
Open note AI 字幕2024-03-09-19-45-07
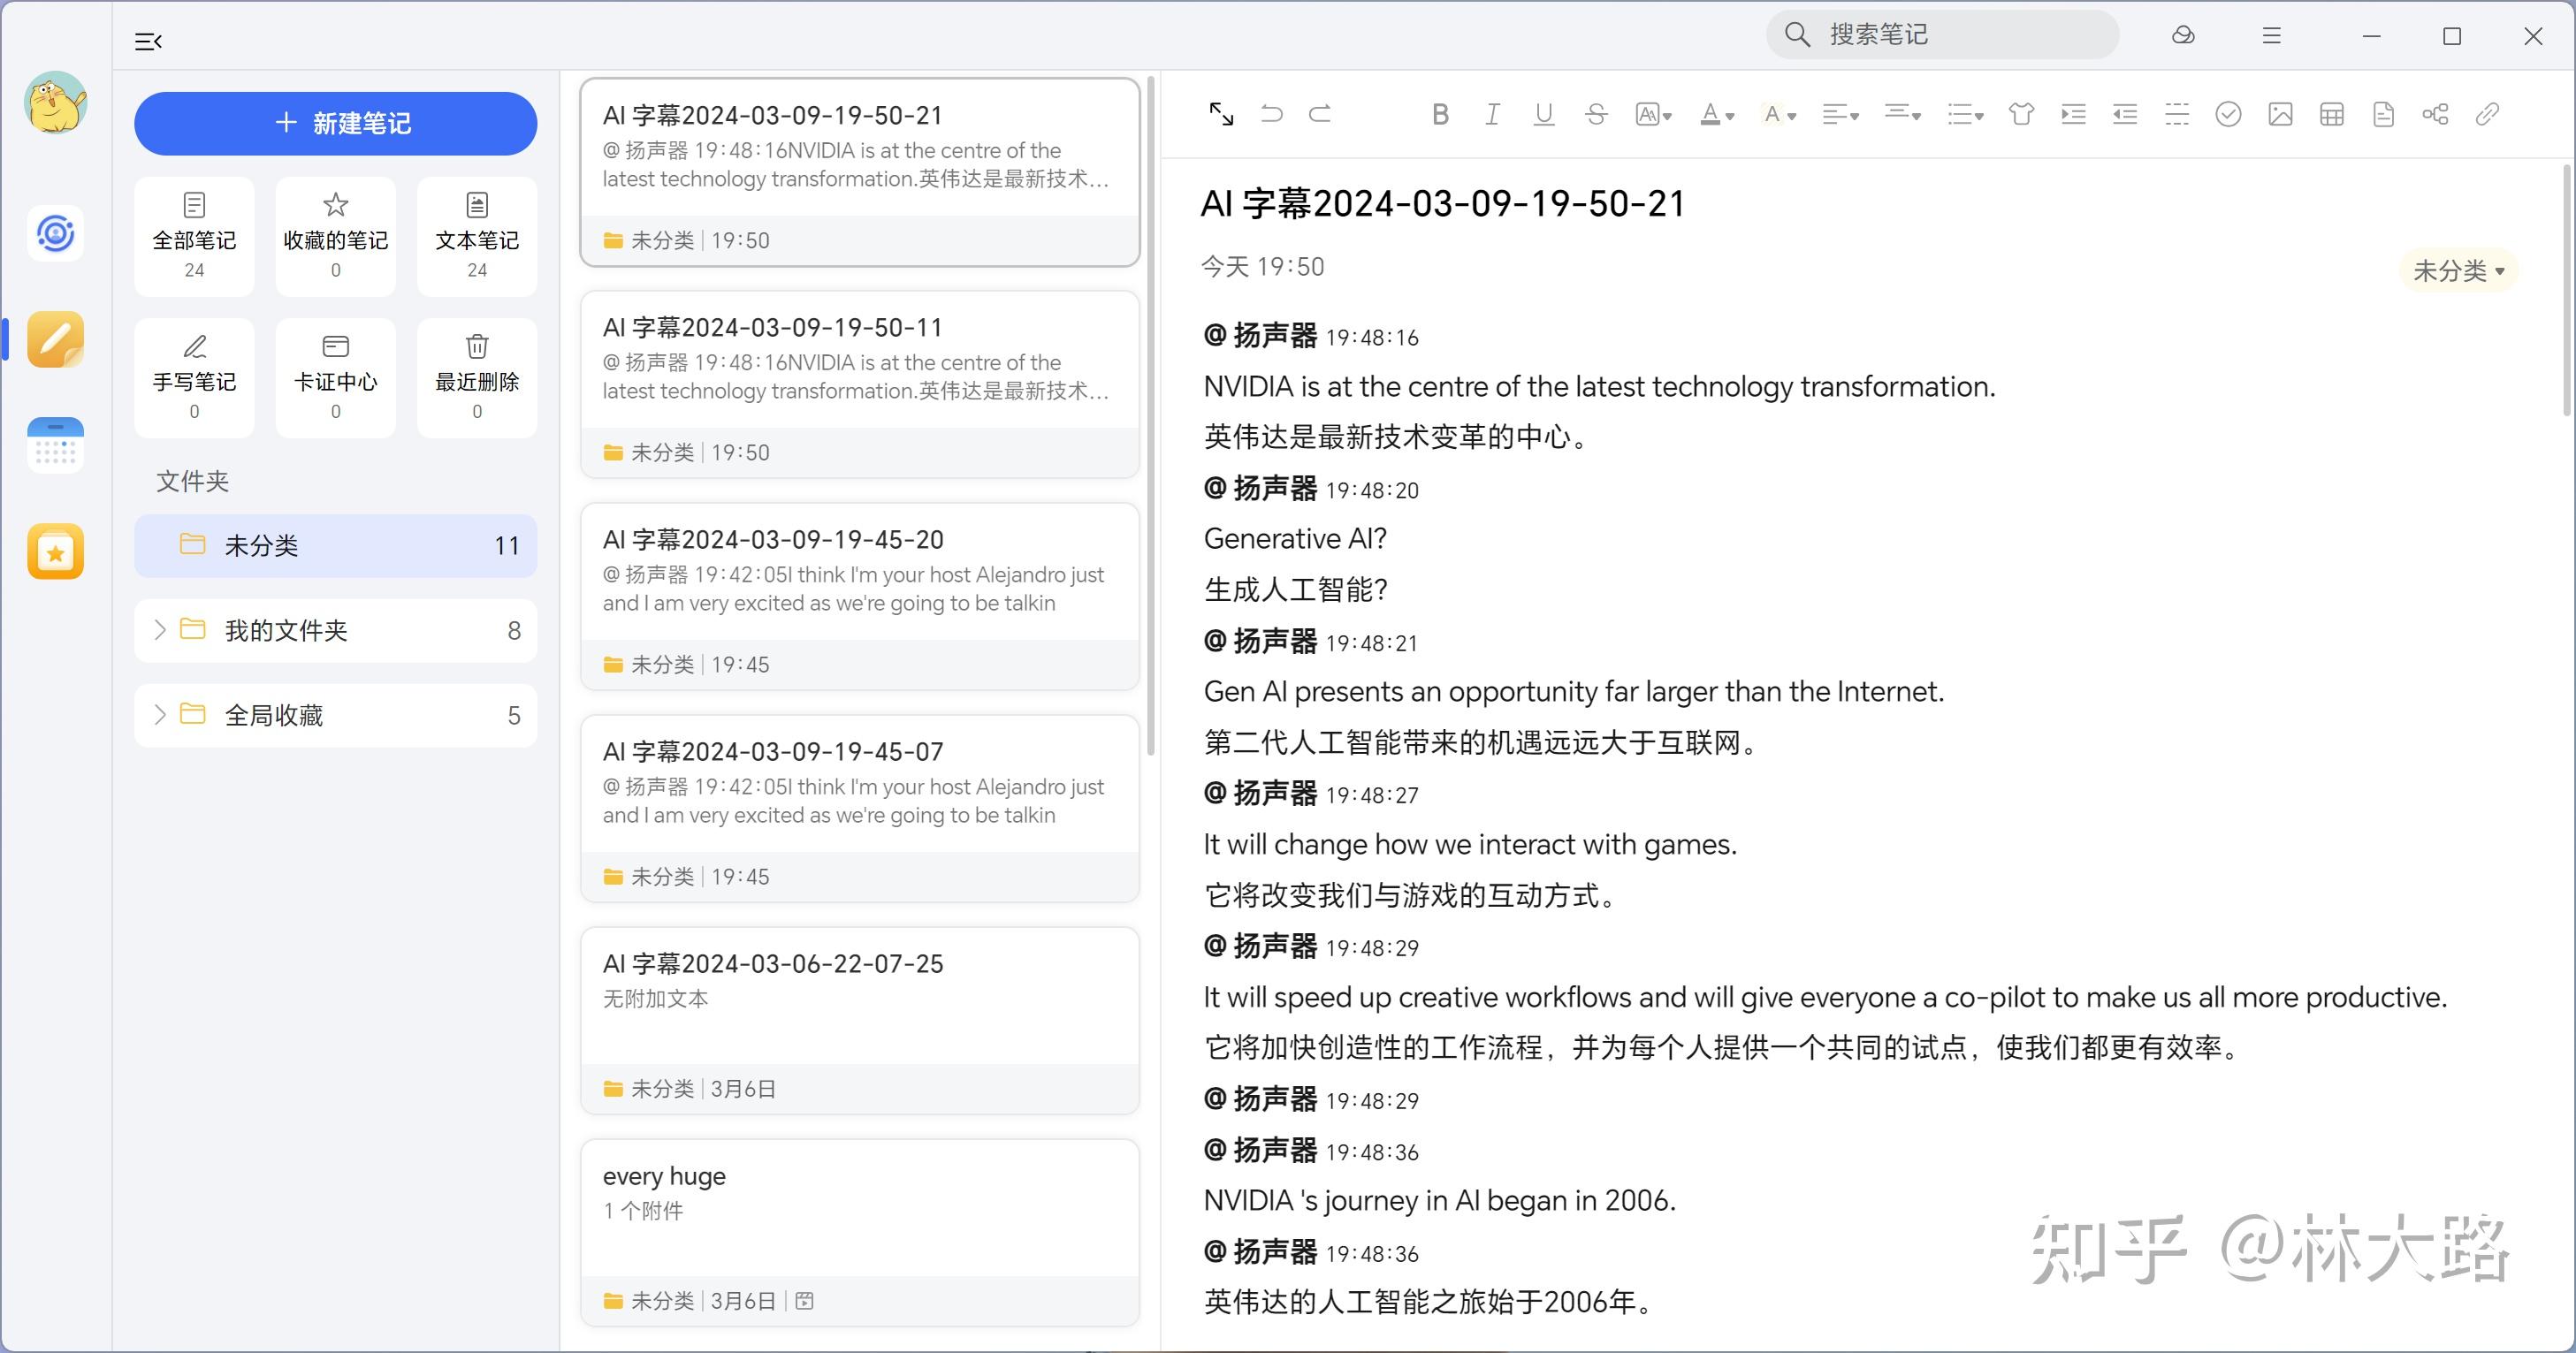click(x=860, y=809)
